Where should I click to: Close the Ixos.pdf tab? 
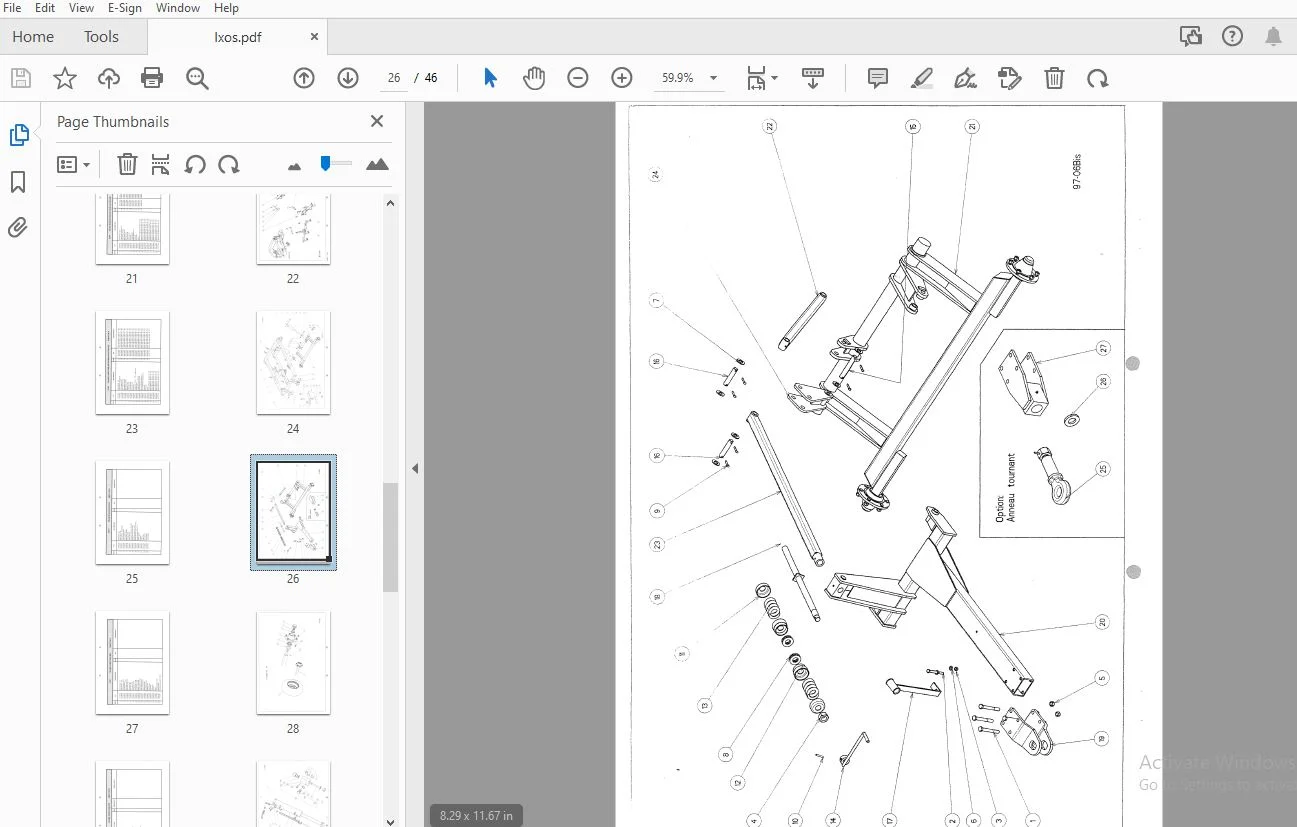(x=314, y=37)
